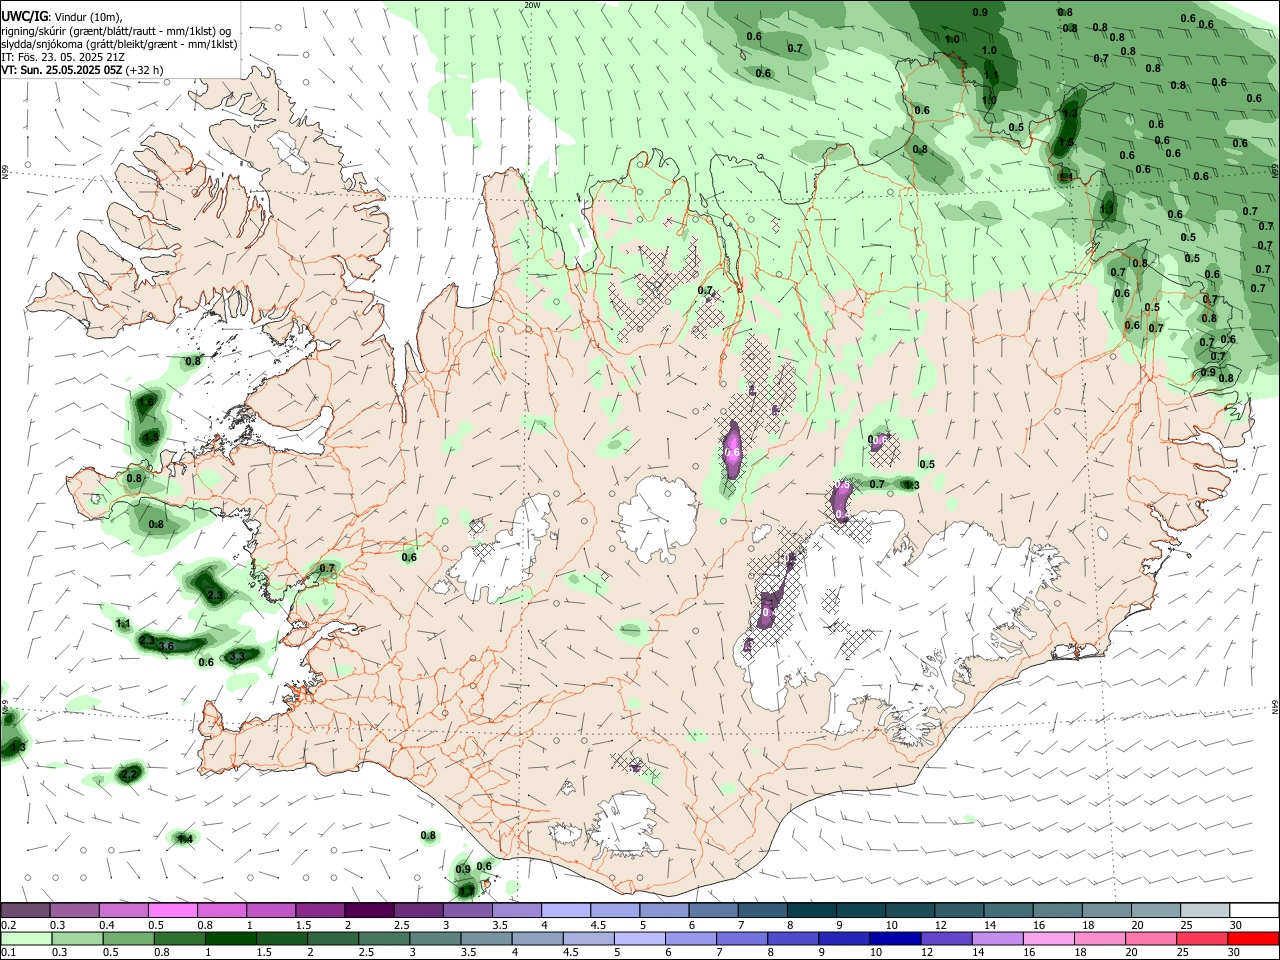Screen dimensions: 1280x960
Task: Click the '1.4' precipitation value offshore
Action: [185, 839]
